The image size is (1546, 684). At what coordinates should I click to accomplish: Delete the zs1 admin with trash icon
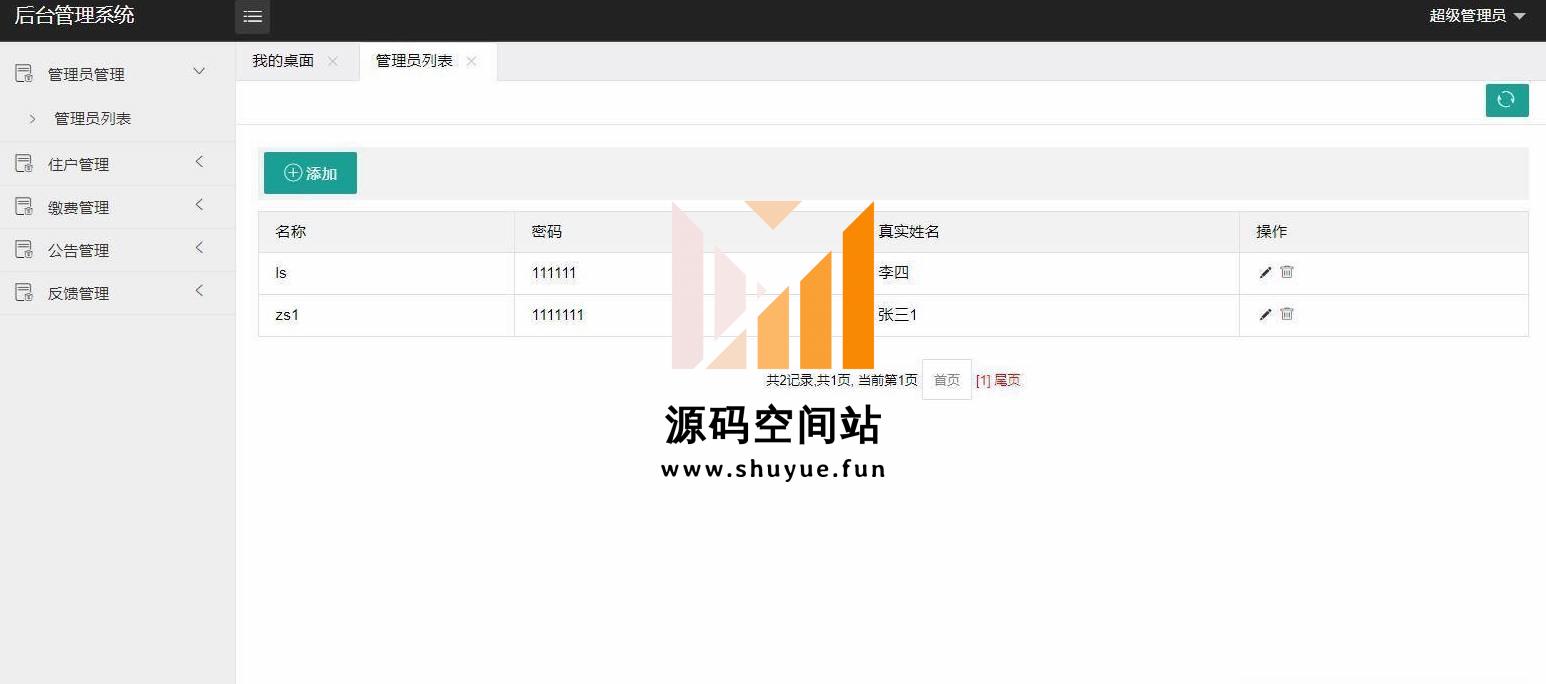pyautogui.click(x=1287, y=314)
